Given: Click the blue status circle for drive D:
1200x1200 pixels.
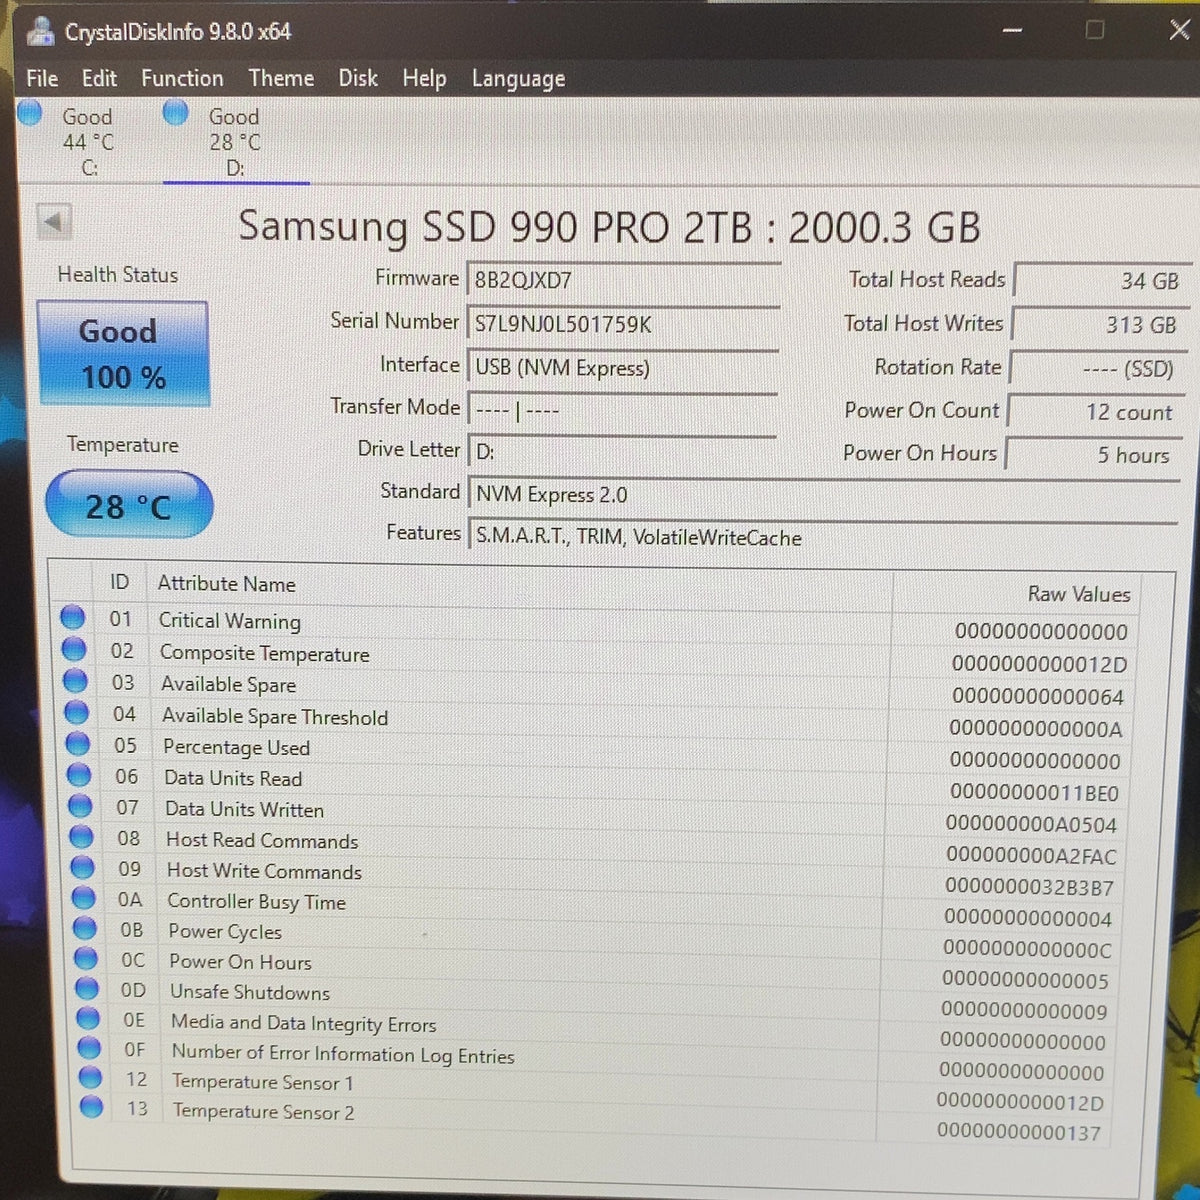Looking at the screenshot, I should point(176,112).
